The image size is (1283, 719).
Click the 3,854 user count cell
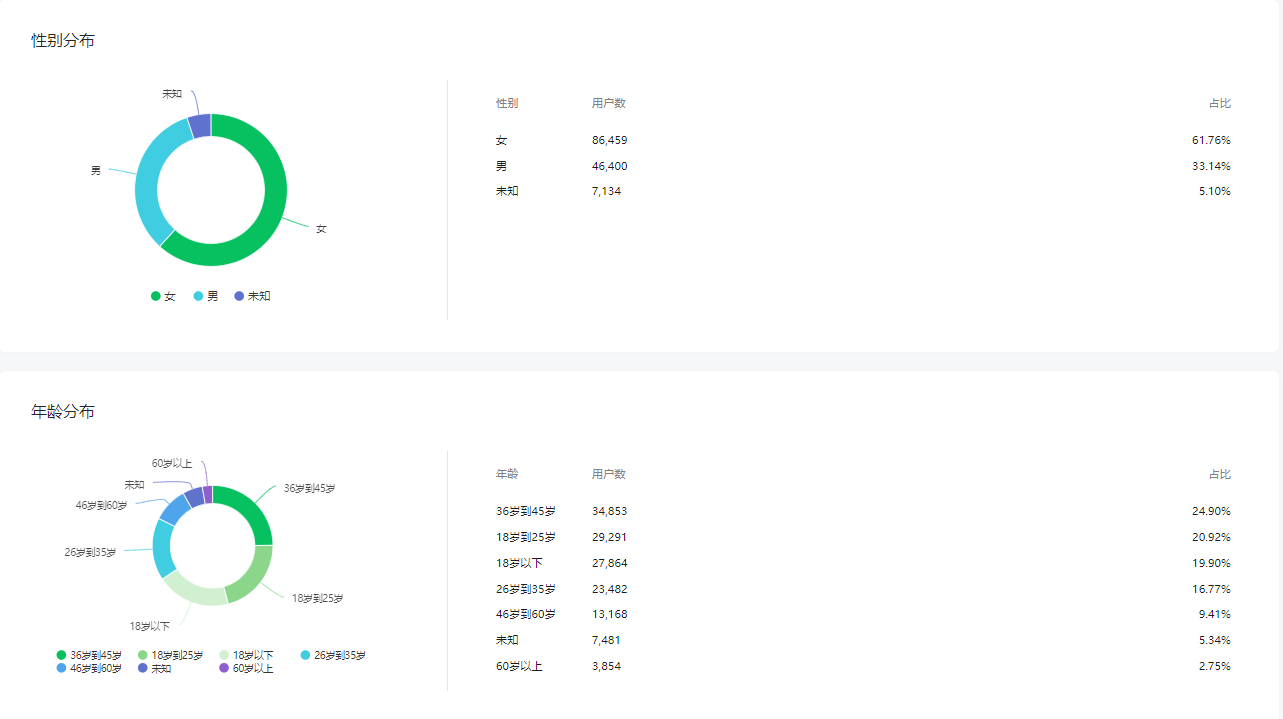tap(606, 667)
